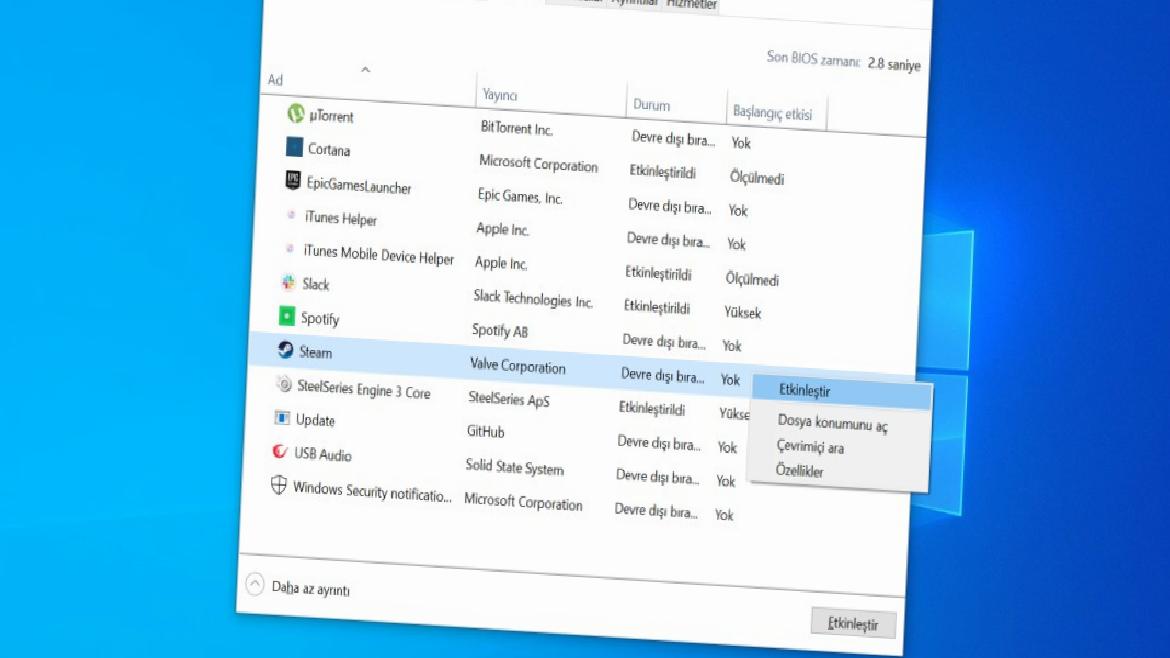Click the Update entry icon
The image size is (1170, 658).
pyautogui.click(x=281, y=418)
